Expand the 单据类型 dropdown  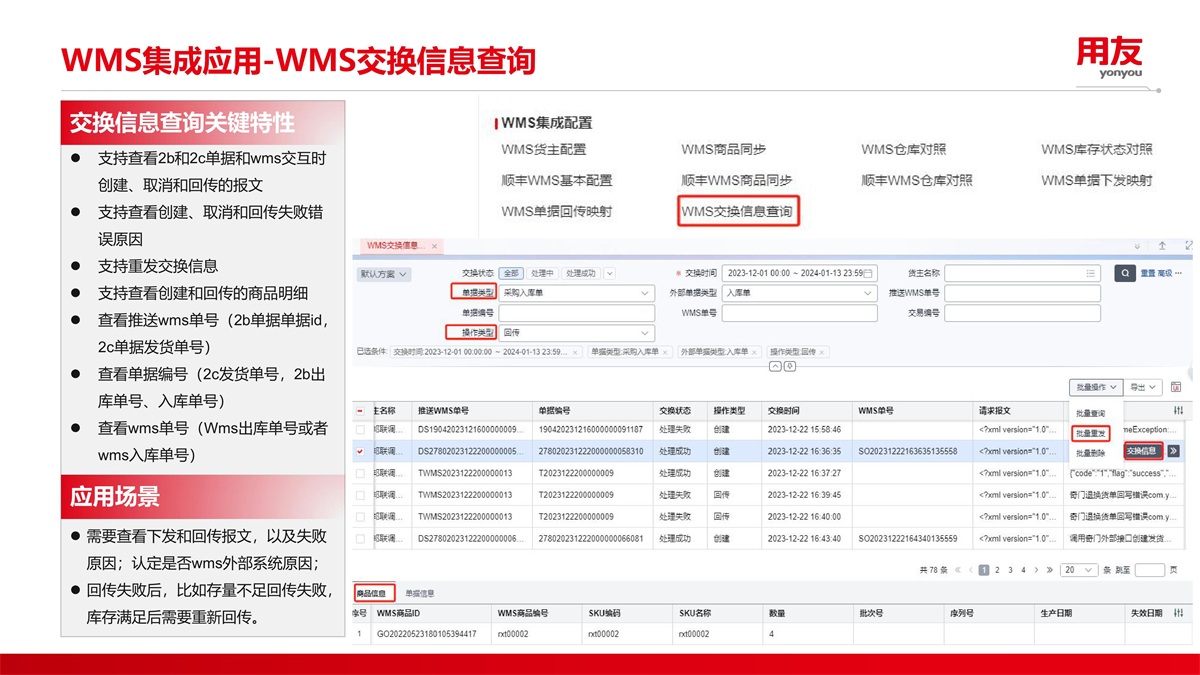645,293
